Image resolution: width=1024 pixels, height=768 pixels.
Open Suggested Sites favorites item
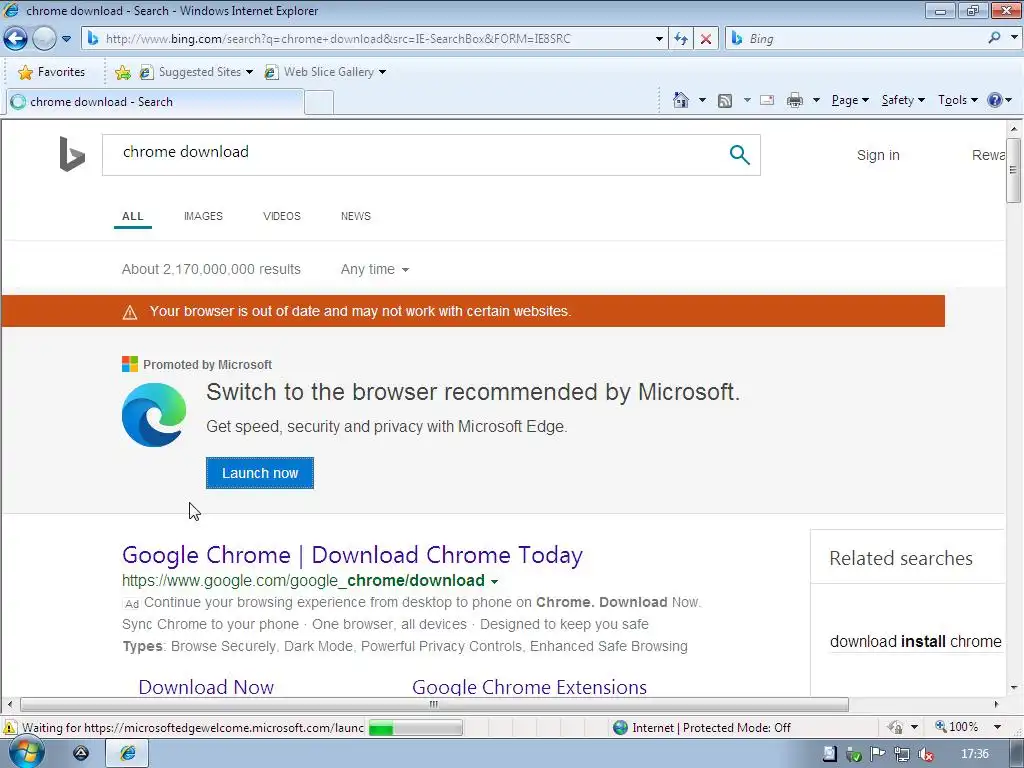(196, 72)
